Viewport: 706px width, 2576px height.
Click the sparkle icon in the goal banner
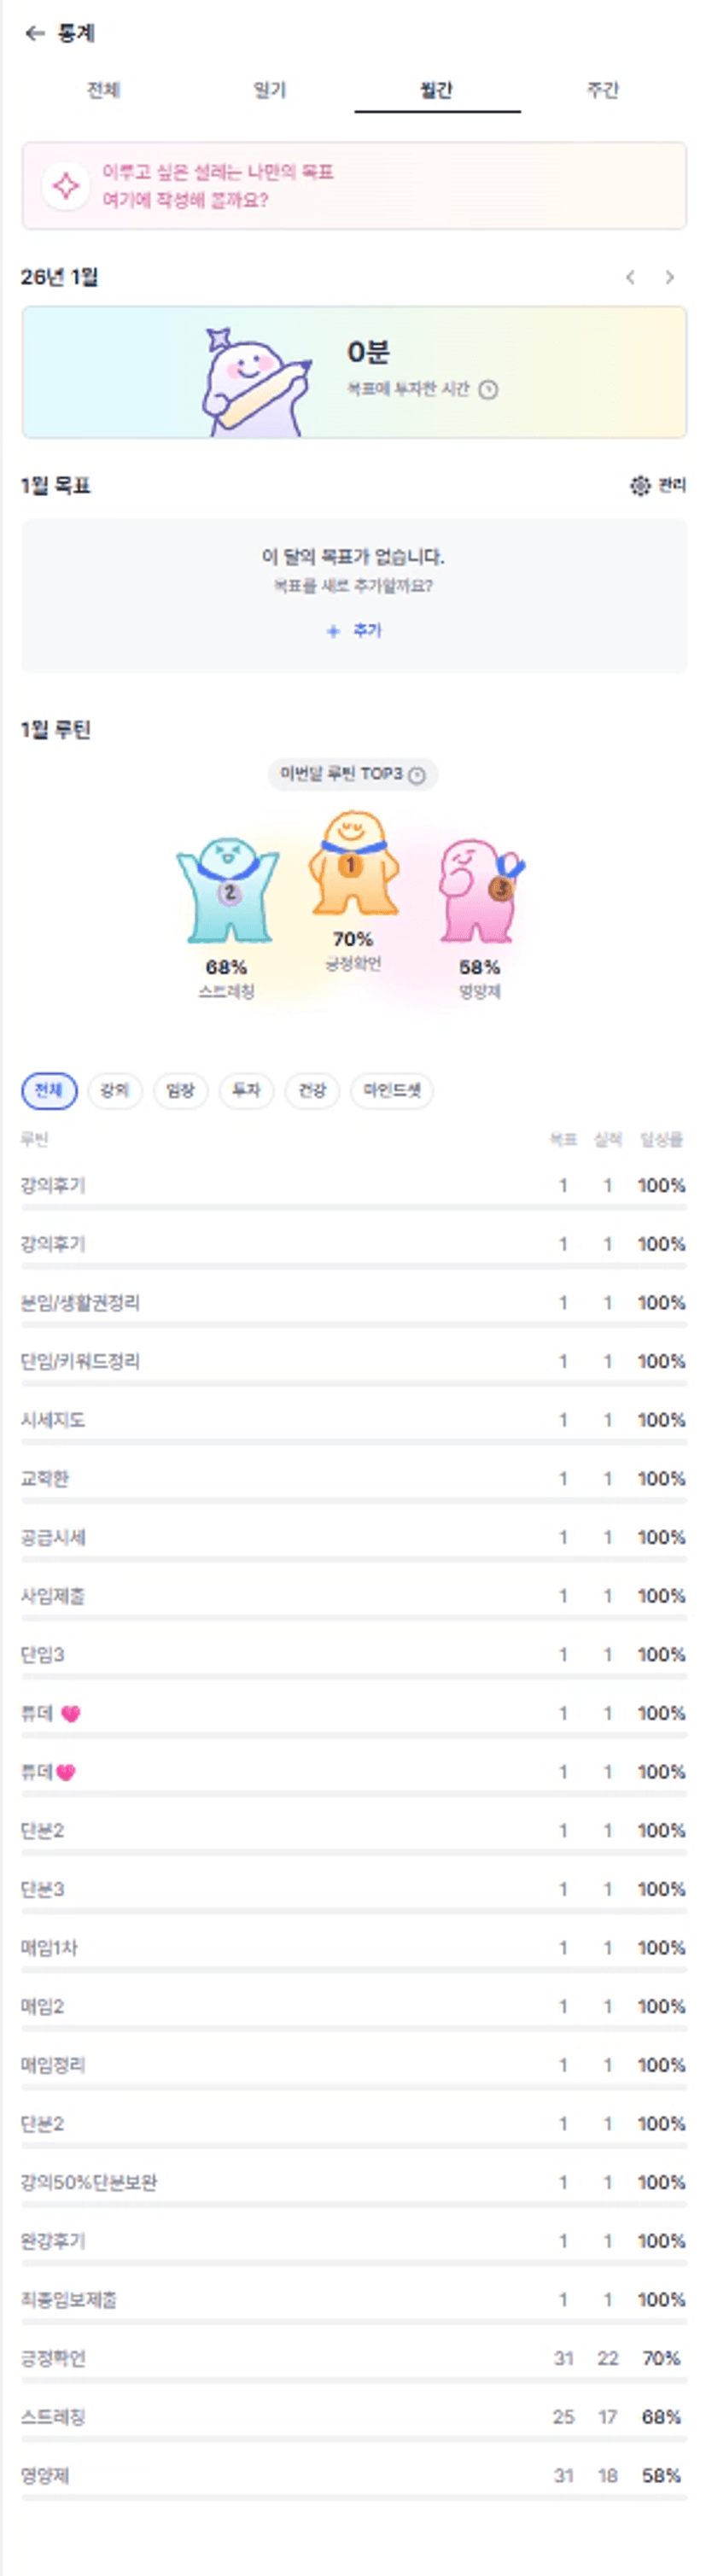click(x=66, y=186)
